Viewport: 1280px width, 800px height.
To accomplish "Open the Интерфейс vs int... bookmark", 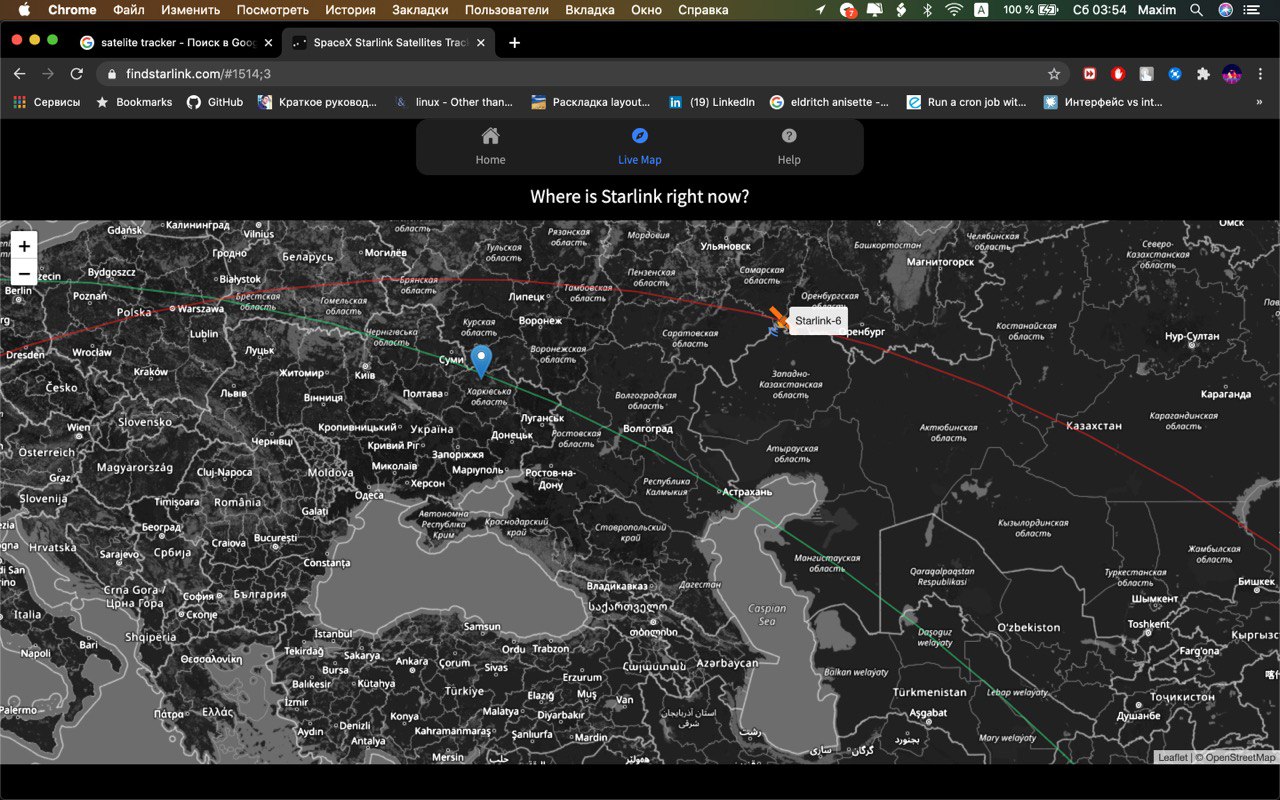I will [x=1103, y=102].
